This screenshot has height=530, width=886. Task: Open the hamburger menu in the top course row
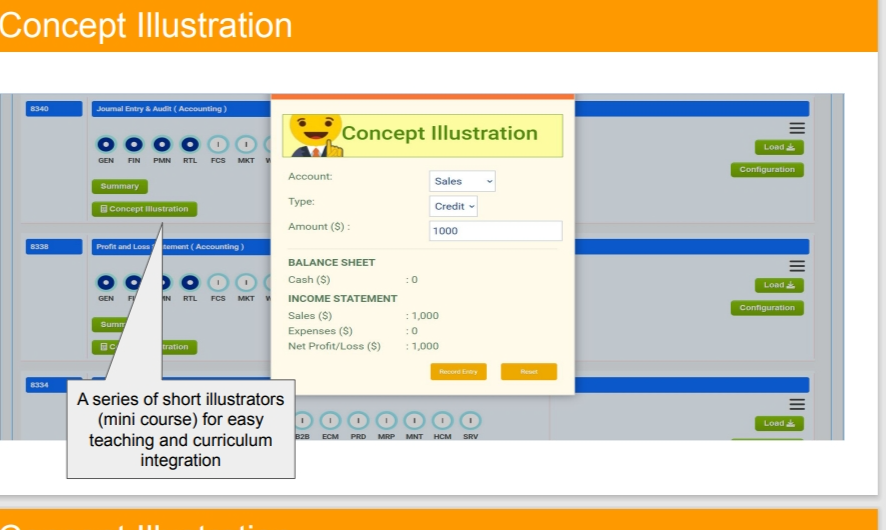pyautogui.click(x=797, y=128)
